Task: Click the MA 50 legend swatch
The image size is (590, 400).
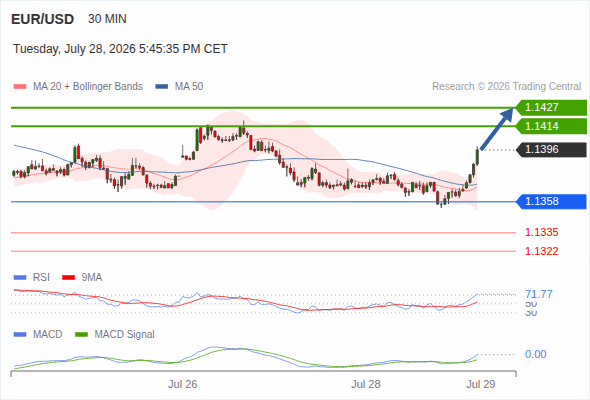Action: pos(162,87)
